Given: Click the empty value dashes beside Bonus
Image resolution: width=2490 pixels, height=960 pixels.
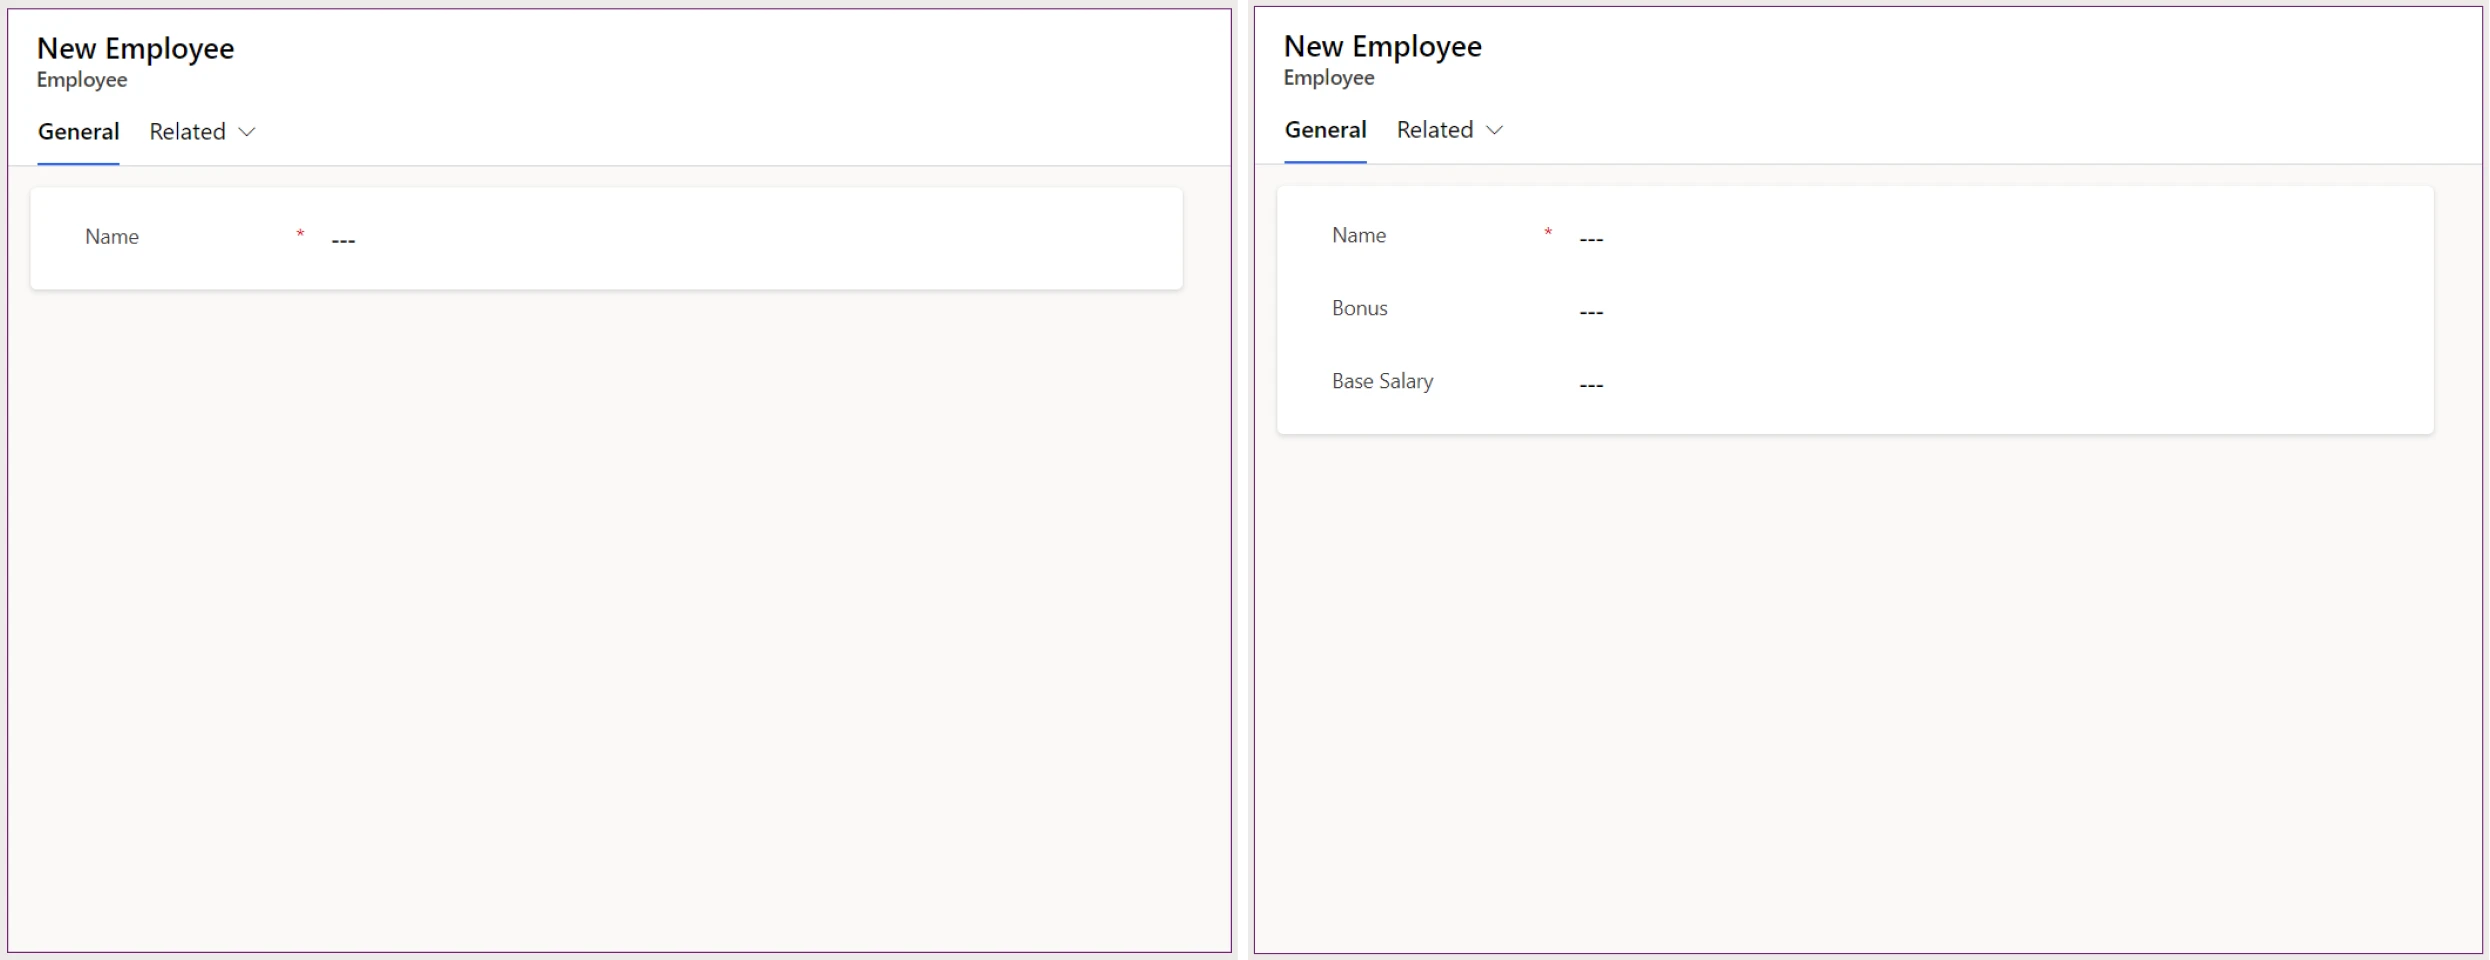Looking at the screenshot, I should pyautogui.click(x=1591, y=312).
